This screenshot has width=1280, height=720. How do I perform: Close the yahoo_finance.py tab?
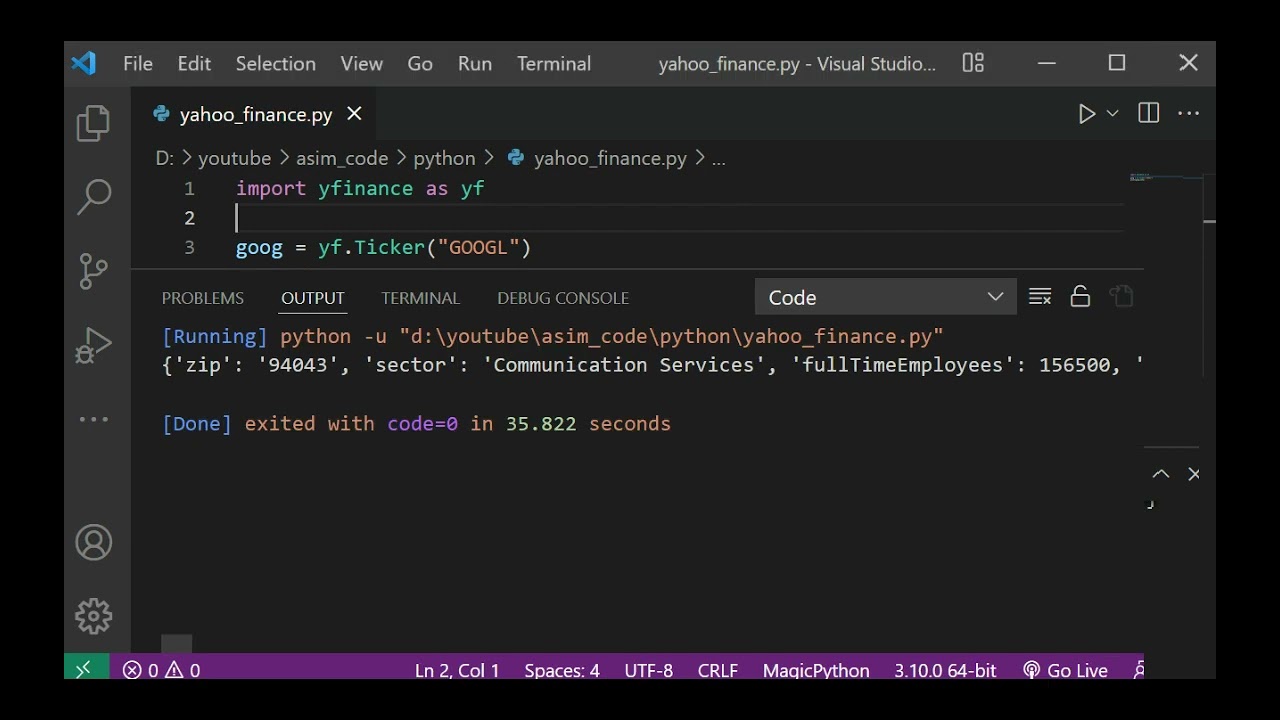(x=354, y=114)
